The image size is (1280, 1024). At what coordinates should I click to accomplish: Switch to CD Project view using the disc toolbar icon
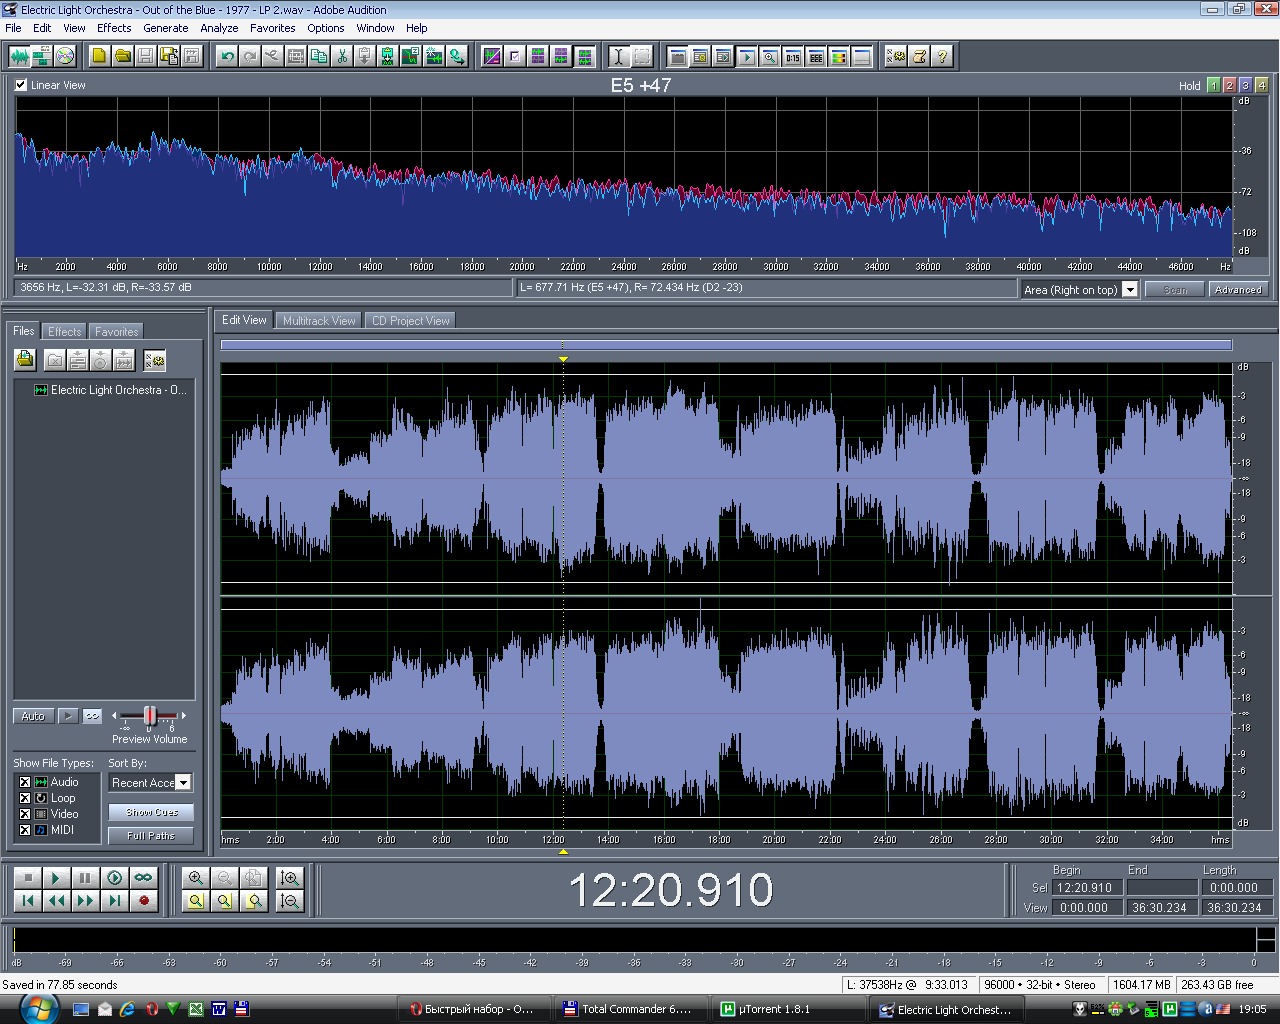click(65, 56)
